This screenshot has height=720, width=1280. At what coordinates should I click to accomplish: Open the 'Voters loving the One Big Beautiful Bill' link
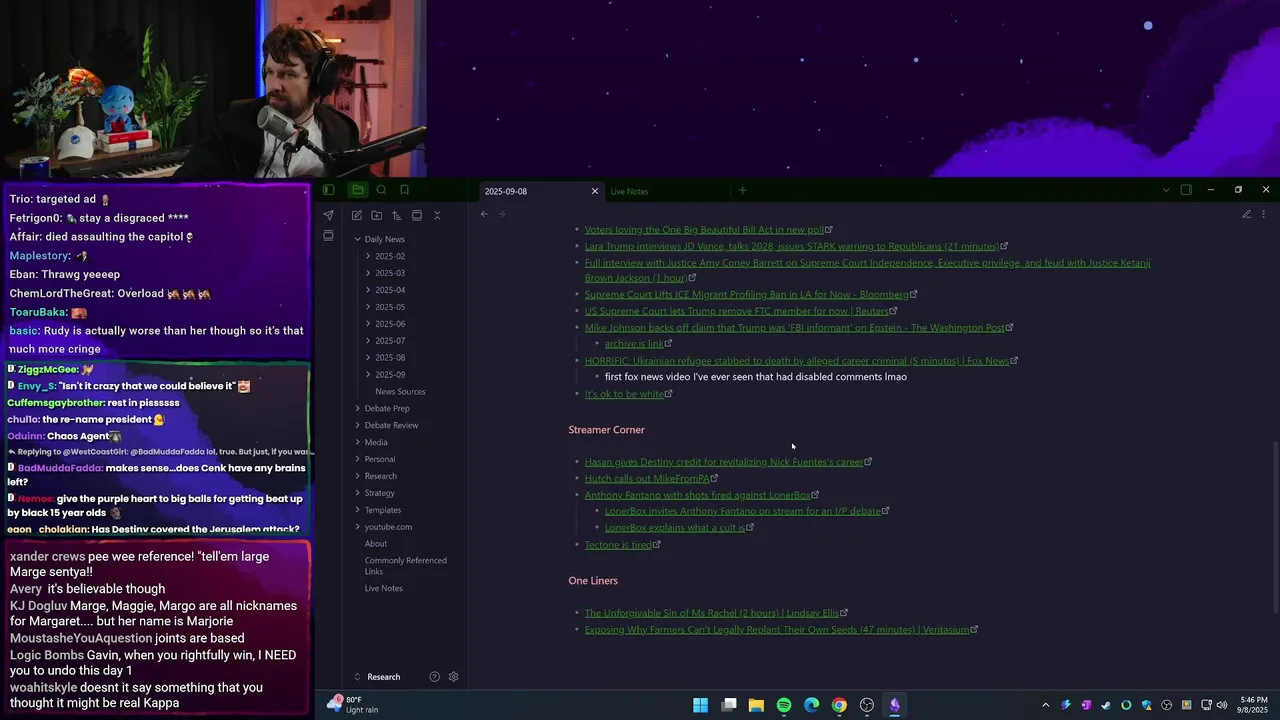click(704, 230)
